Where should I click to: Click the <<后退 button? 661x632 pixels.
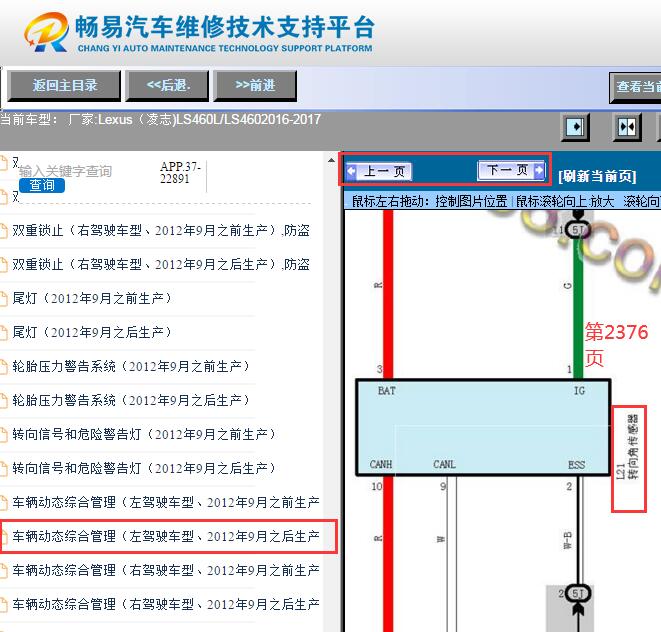(167, 86)
